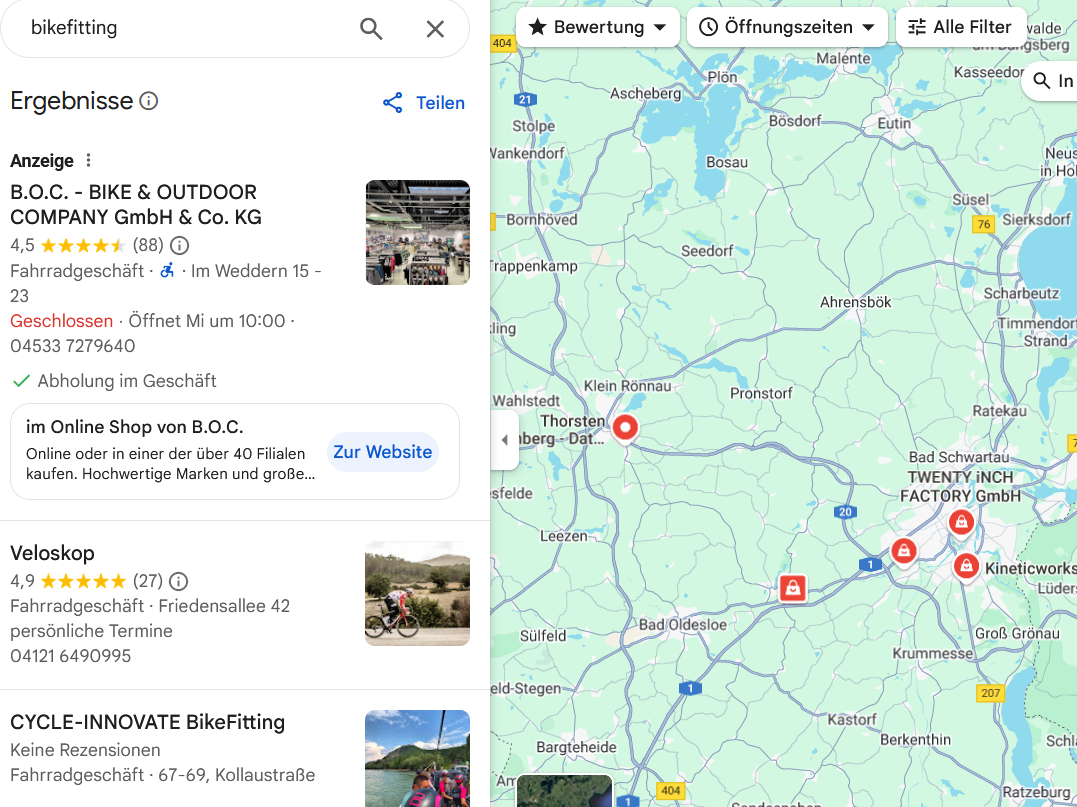
Task: Click the Ahrensbök map label
Action: [x=856, y=302]
